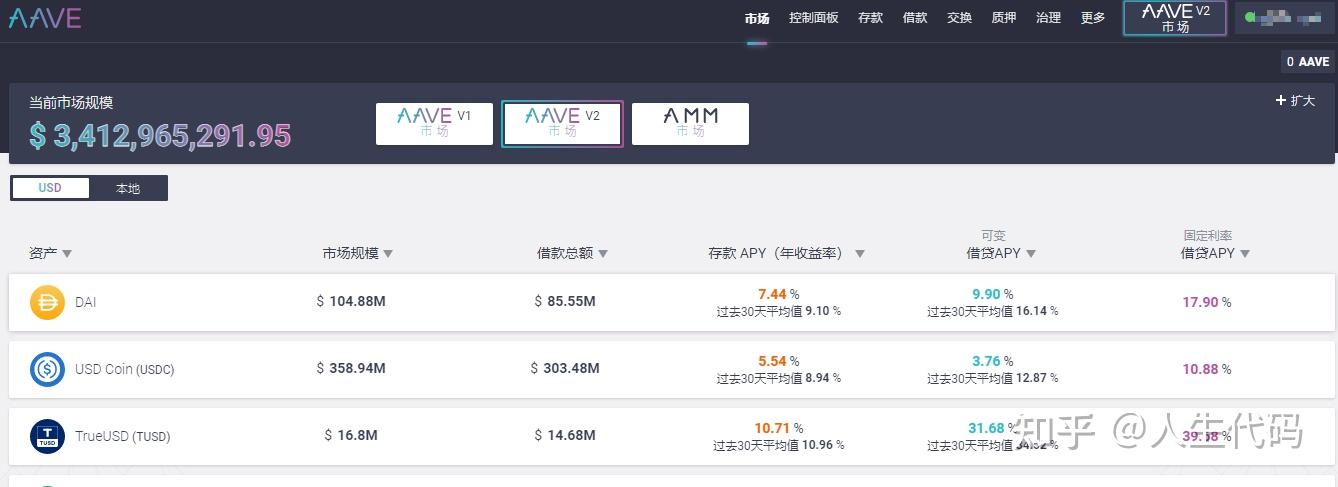
Task: Select the AAVE V2 市场 card
Action: (x=562, y=124)
